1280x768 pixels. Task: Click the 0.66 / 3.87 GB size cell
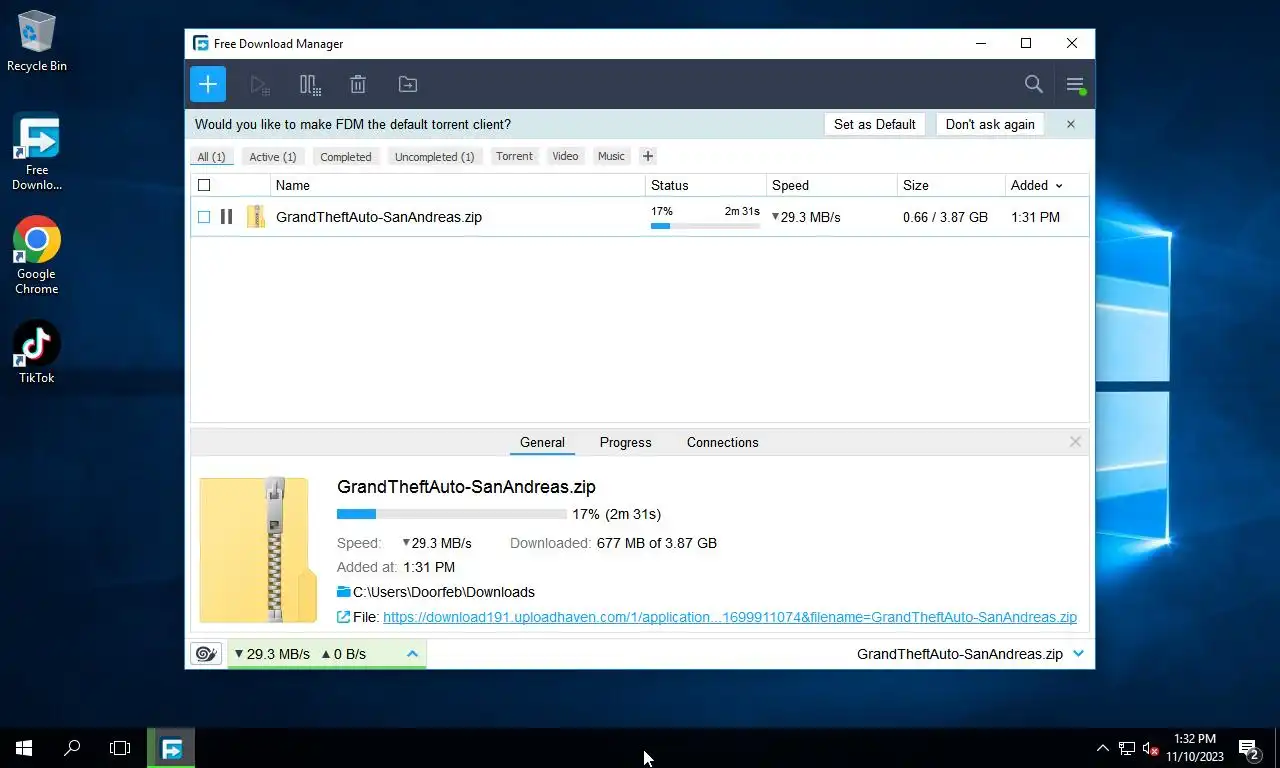pyautogui.click(x=945, y=217)
